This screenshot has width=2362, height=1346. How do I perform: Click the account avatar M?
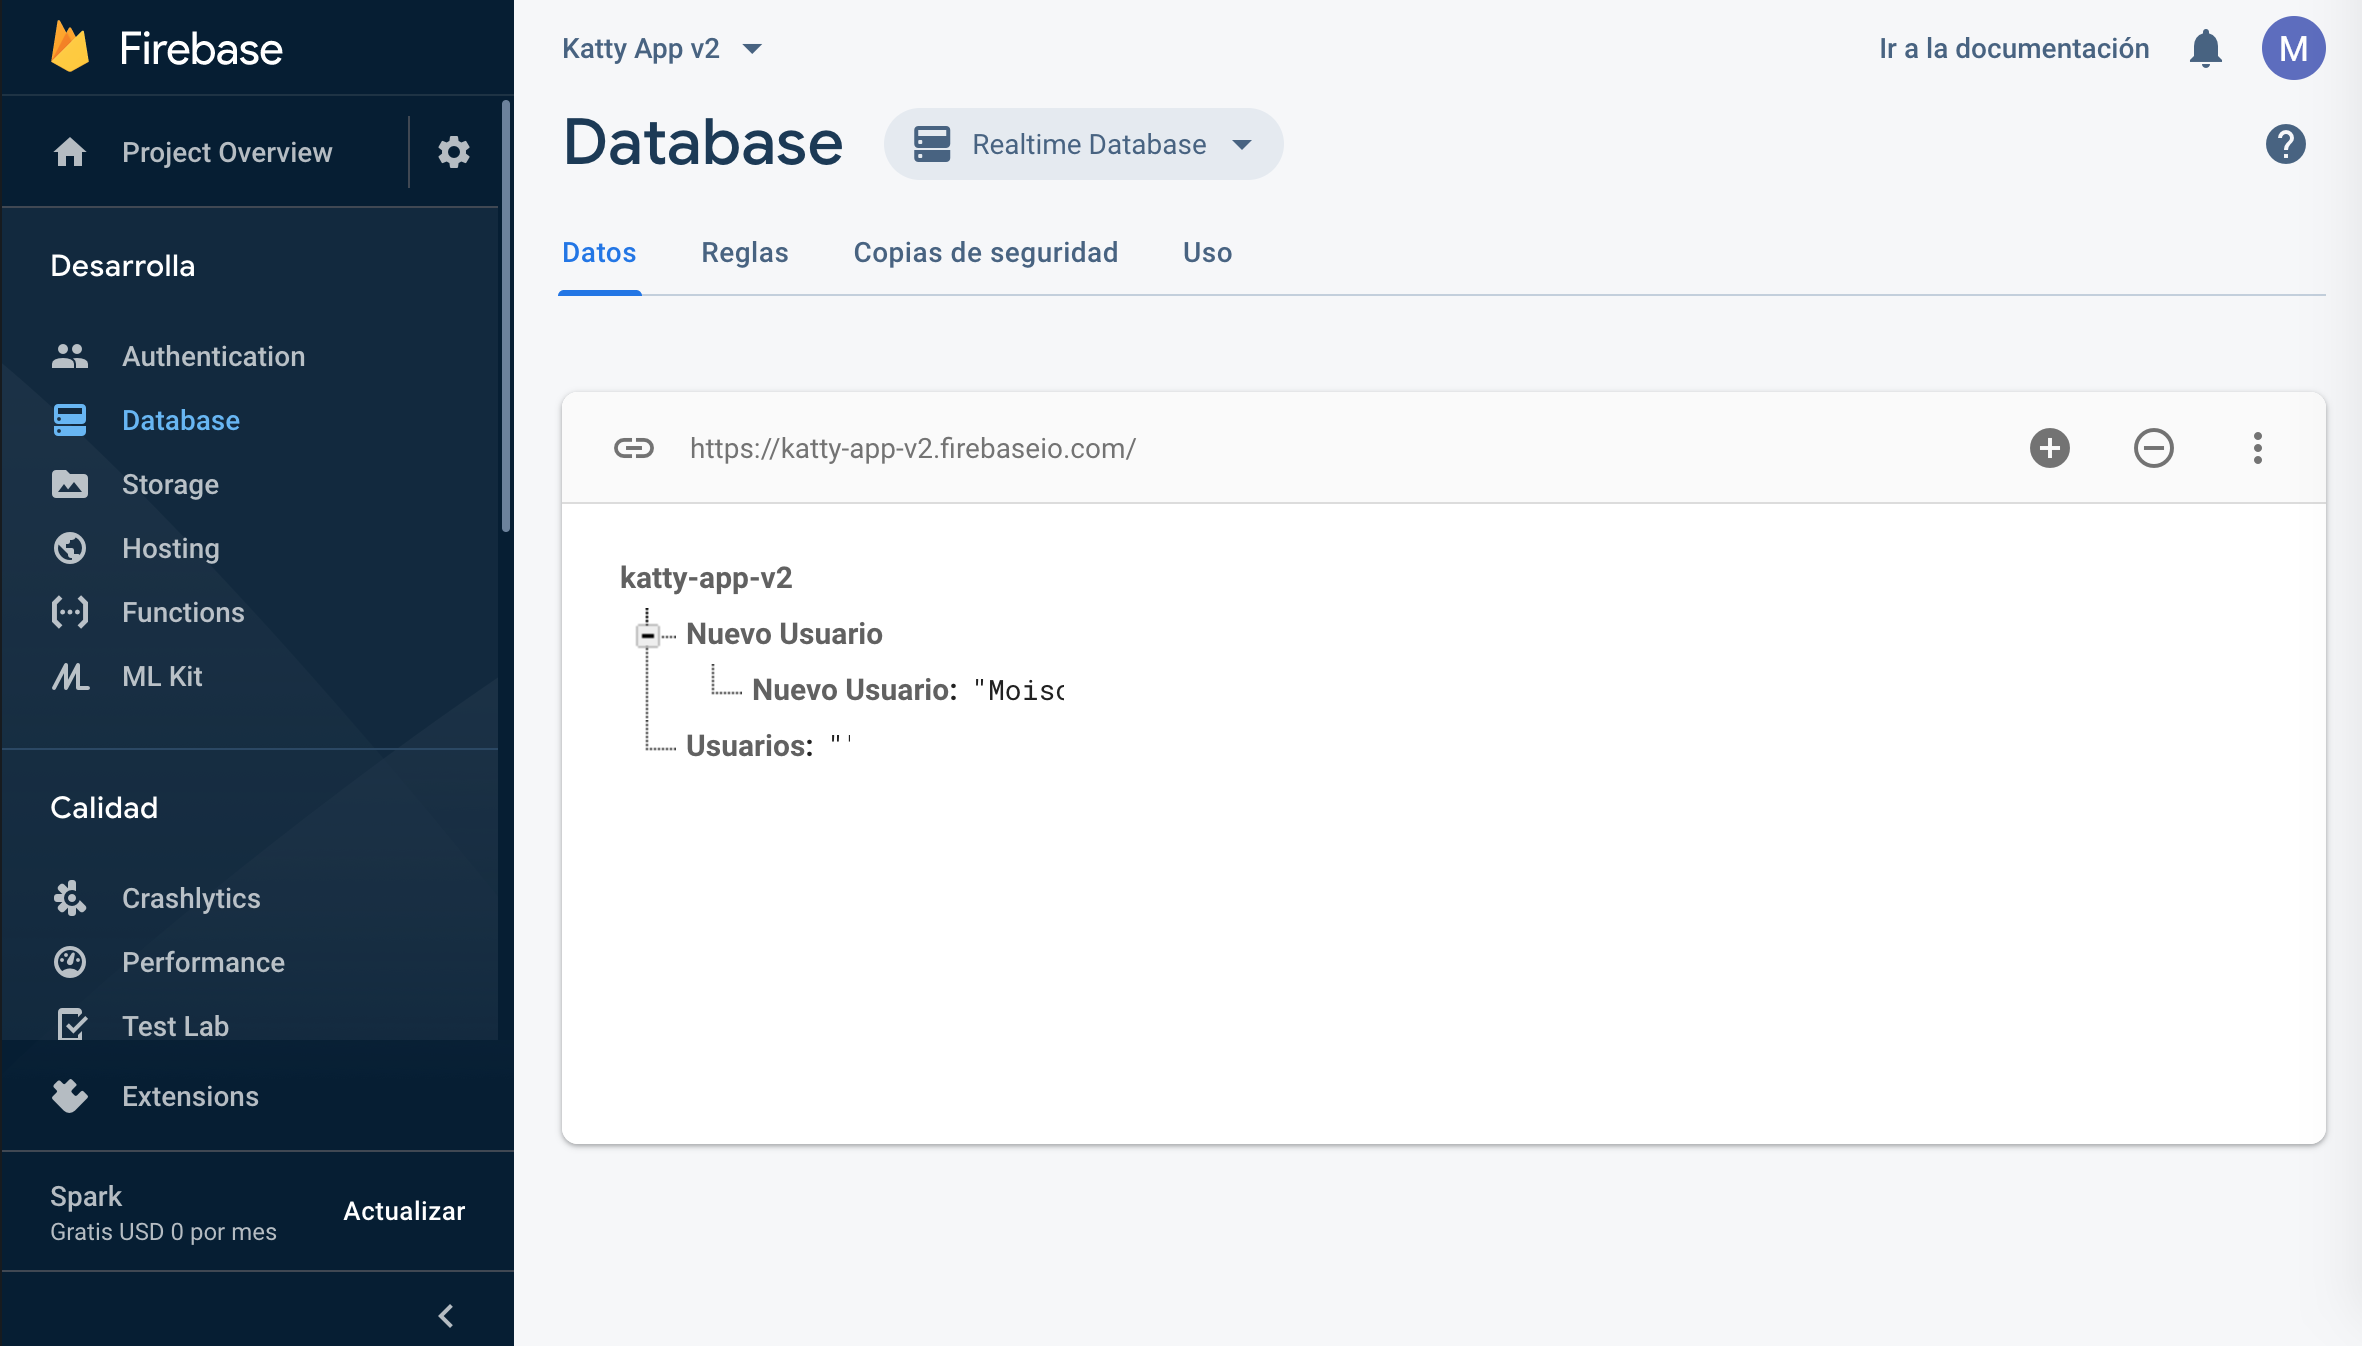click(2294, 48)
